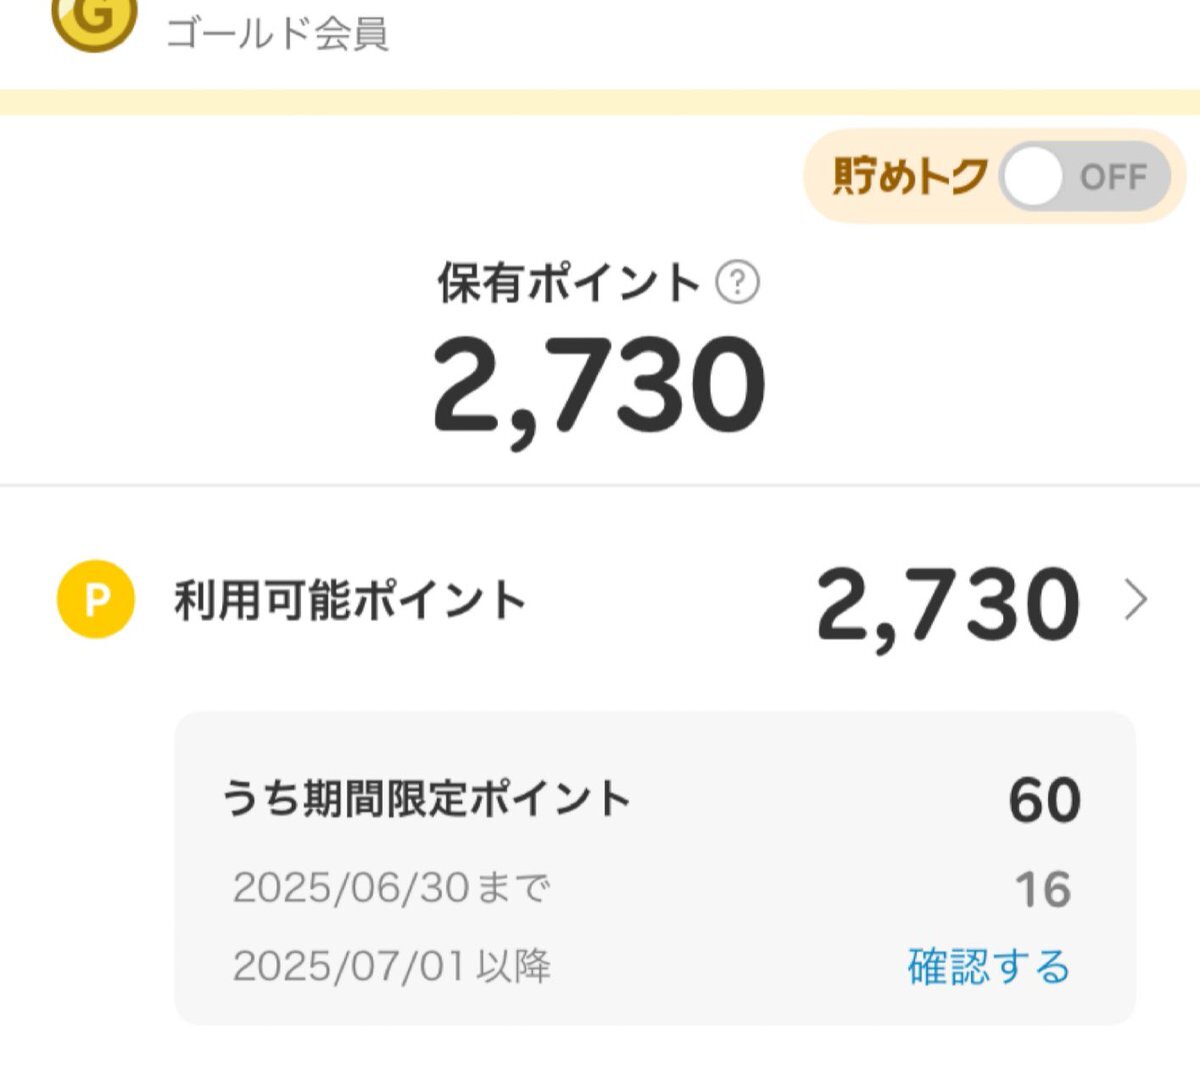Select the ゴールド会員 status text

(277, 33)
